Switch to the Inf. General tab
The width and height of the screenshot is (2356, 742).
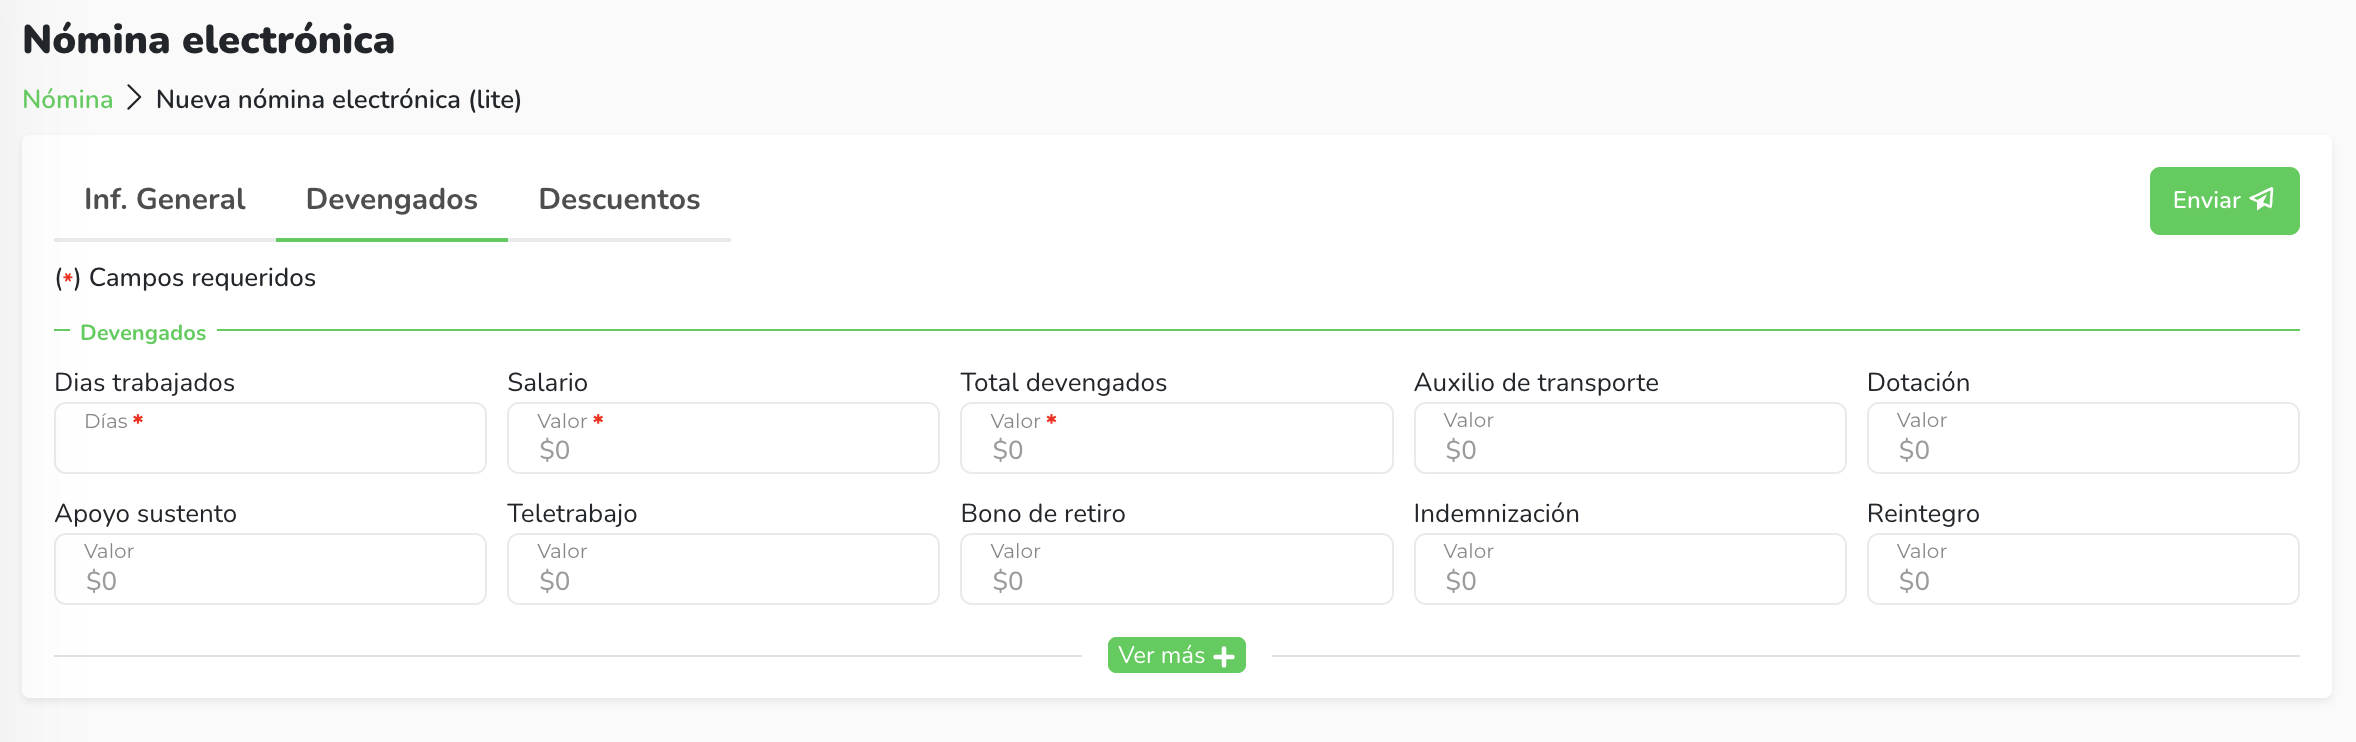coord(164,200)
